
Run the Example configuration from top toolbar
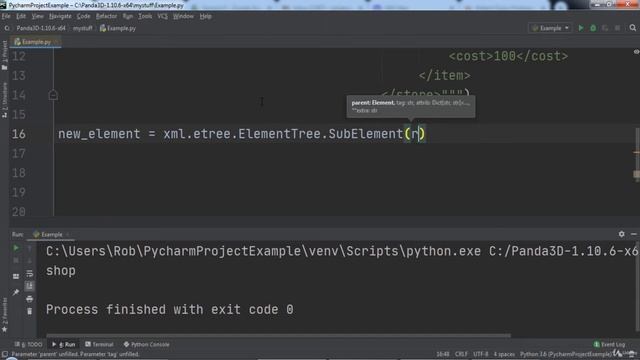[x=580, y=28]
